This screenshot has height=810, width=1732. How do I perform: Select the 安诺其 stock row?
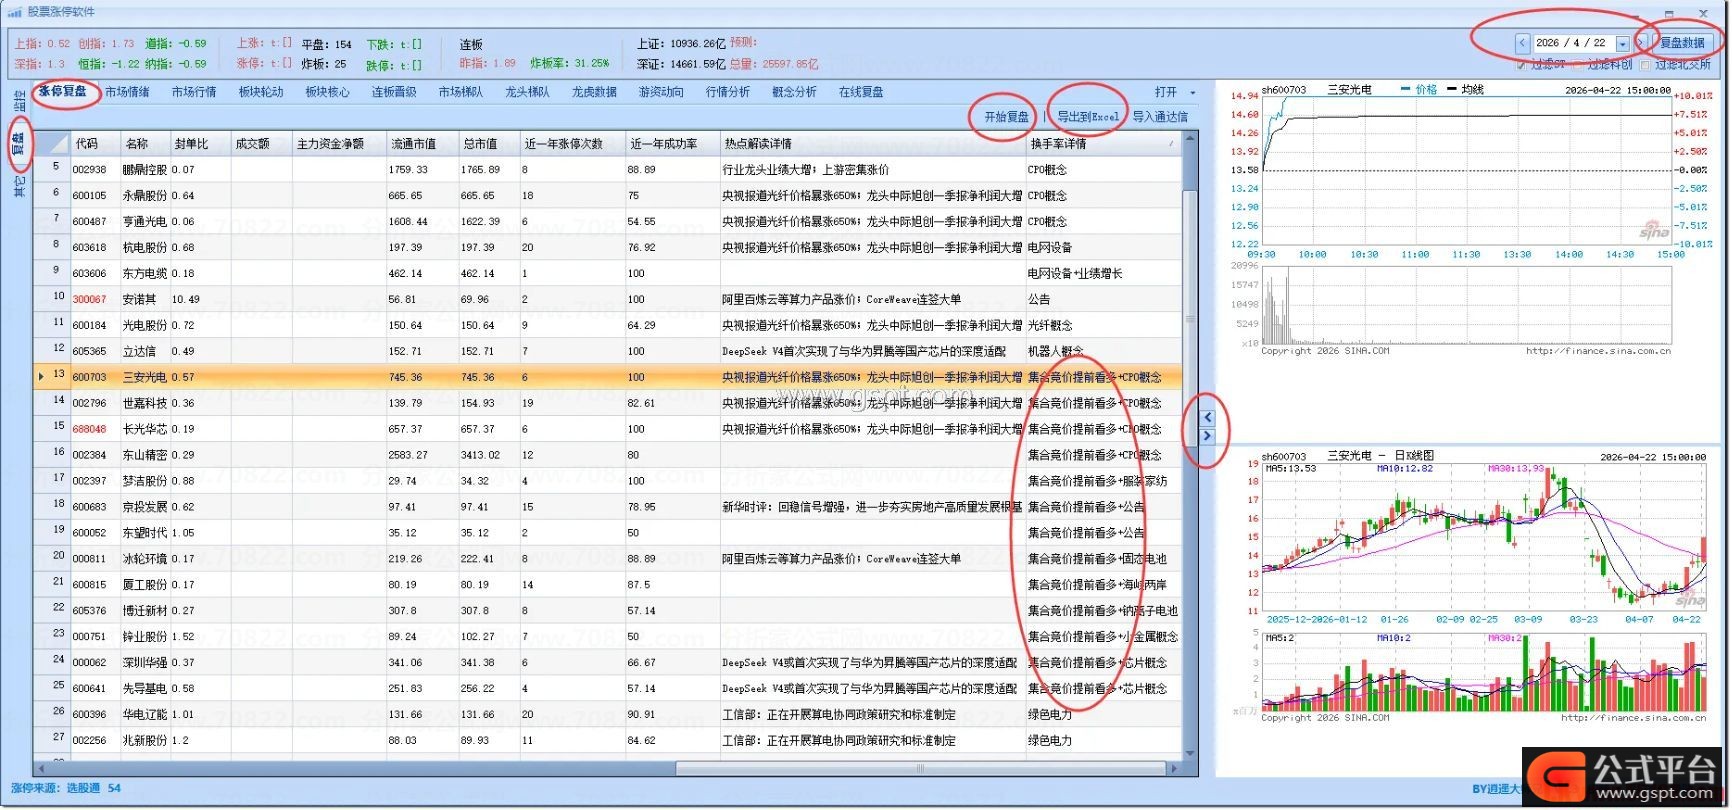[x=139, y=299]
